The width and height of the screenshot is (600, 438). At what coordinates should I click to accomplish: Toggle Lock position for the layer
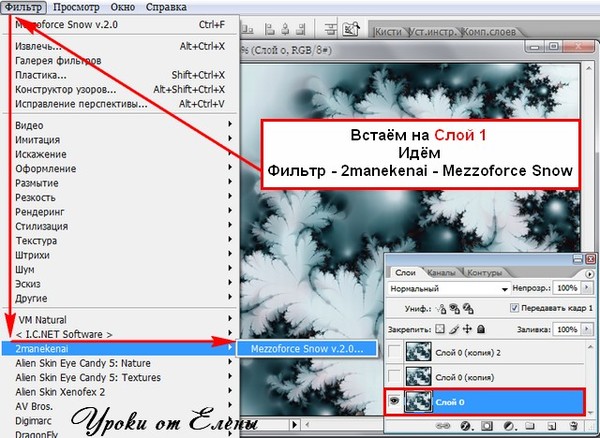(467, 329)
